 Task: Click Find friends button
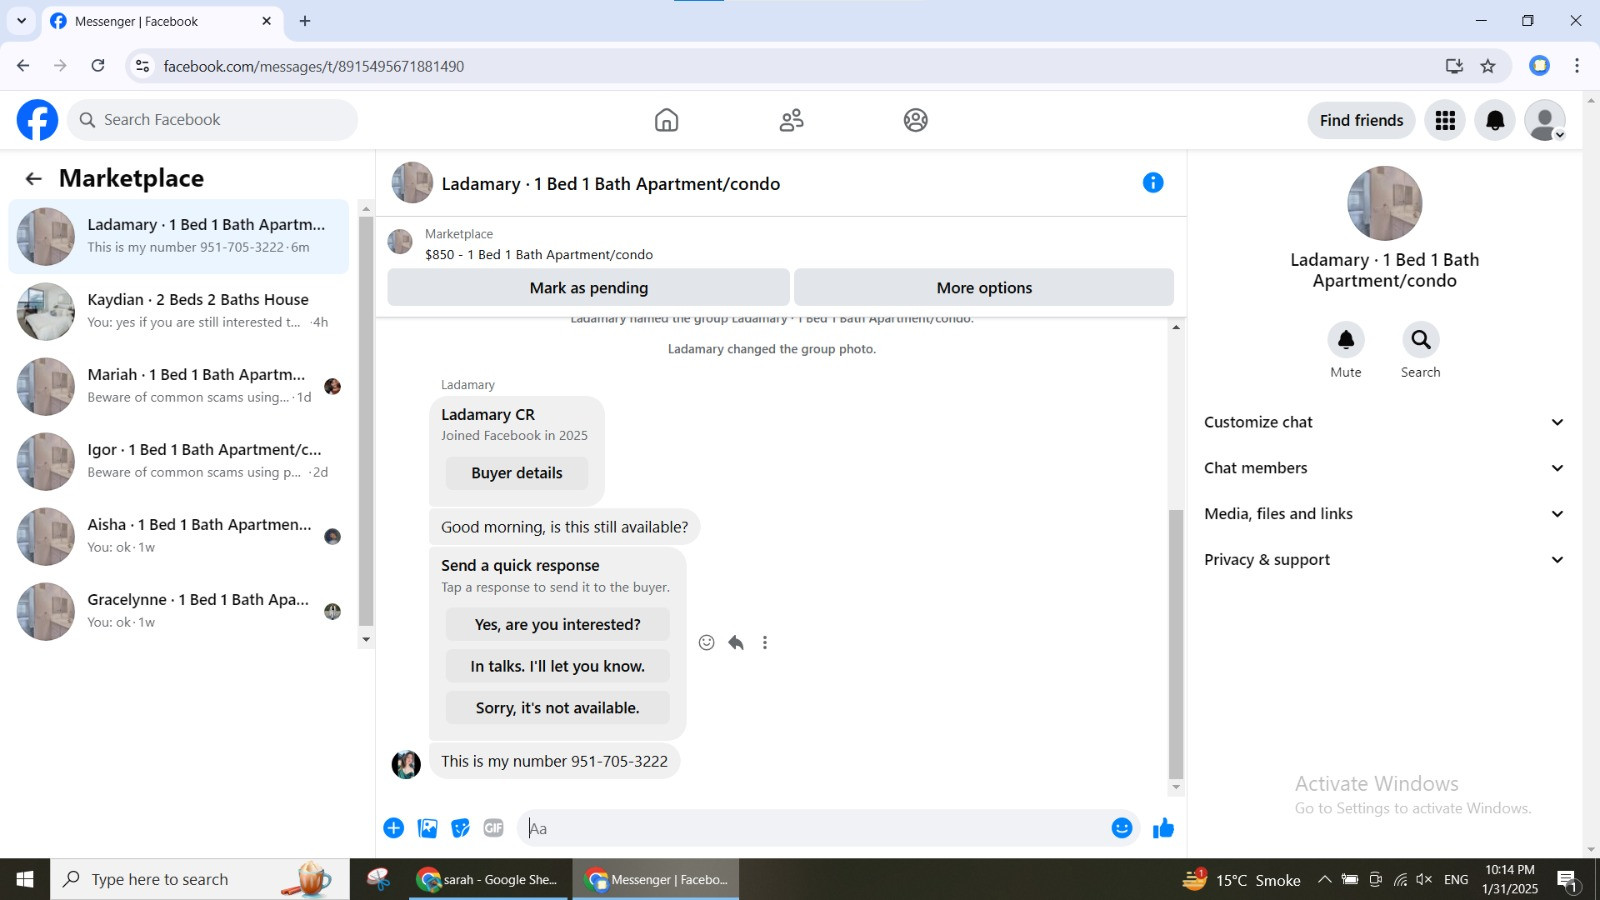pos(1361,120)
